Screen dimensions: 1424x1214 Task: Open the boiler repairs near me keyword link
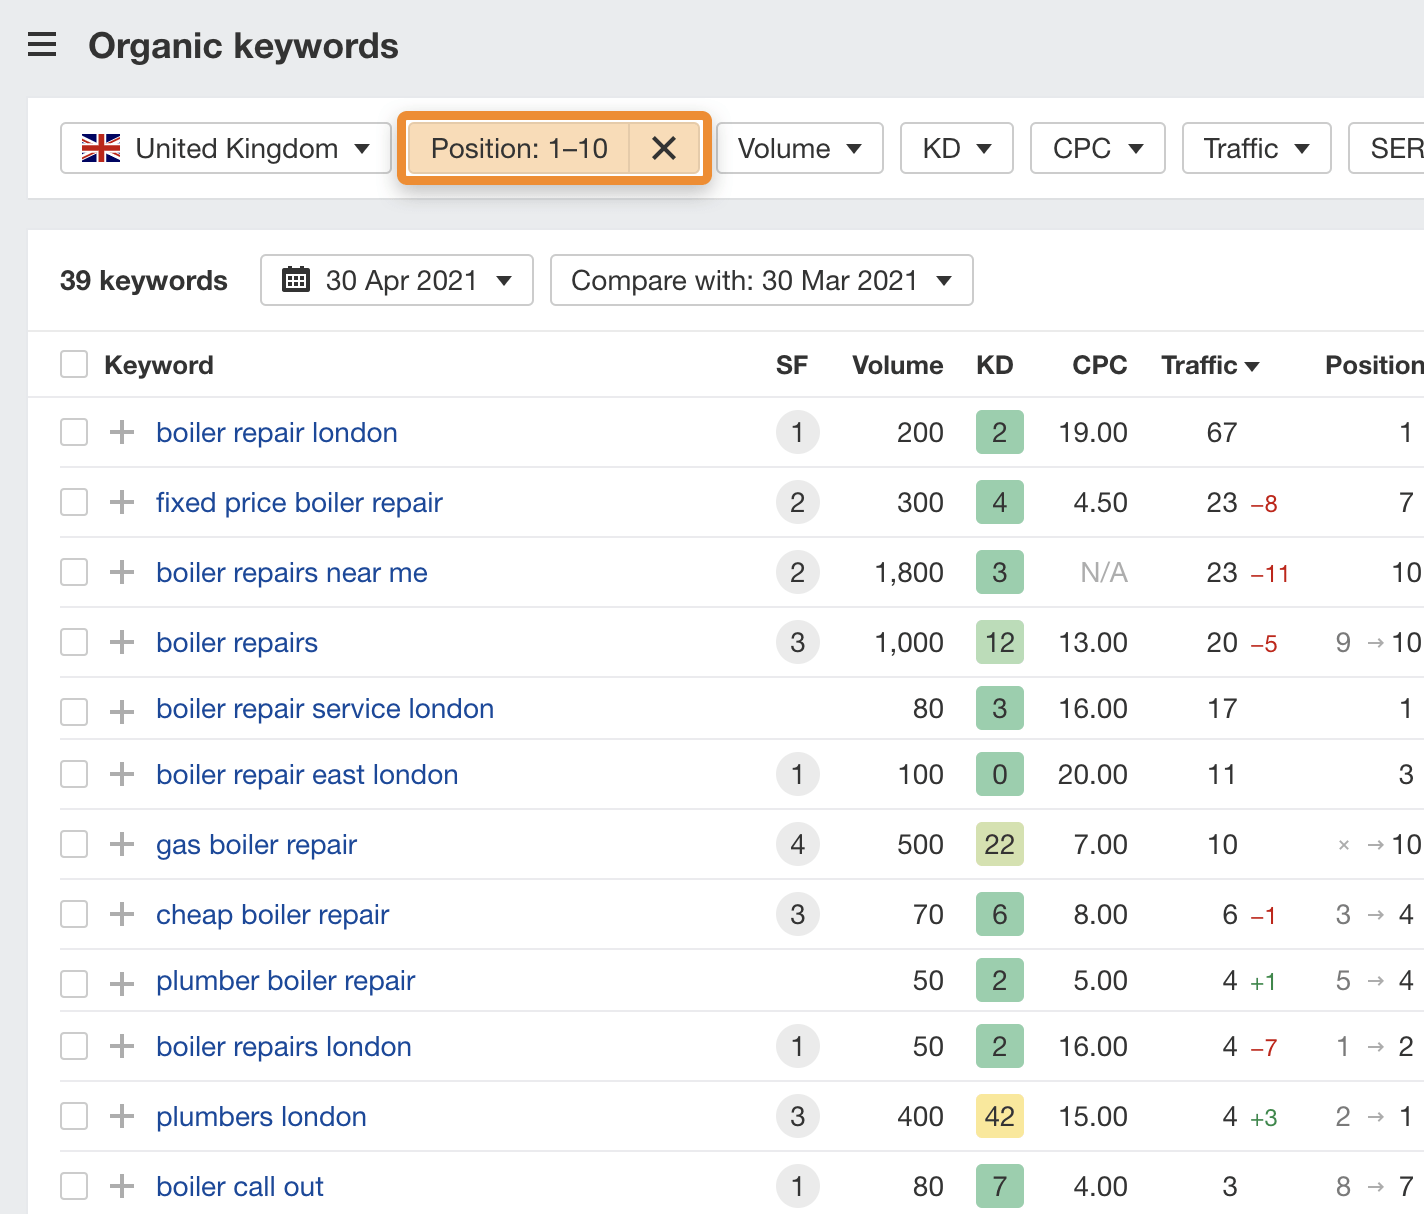292,572
